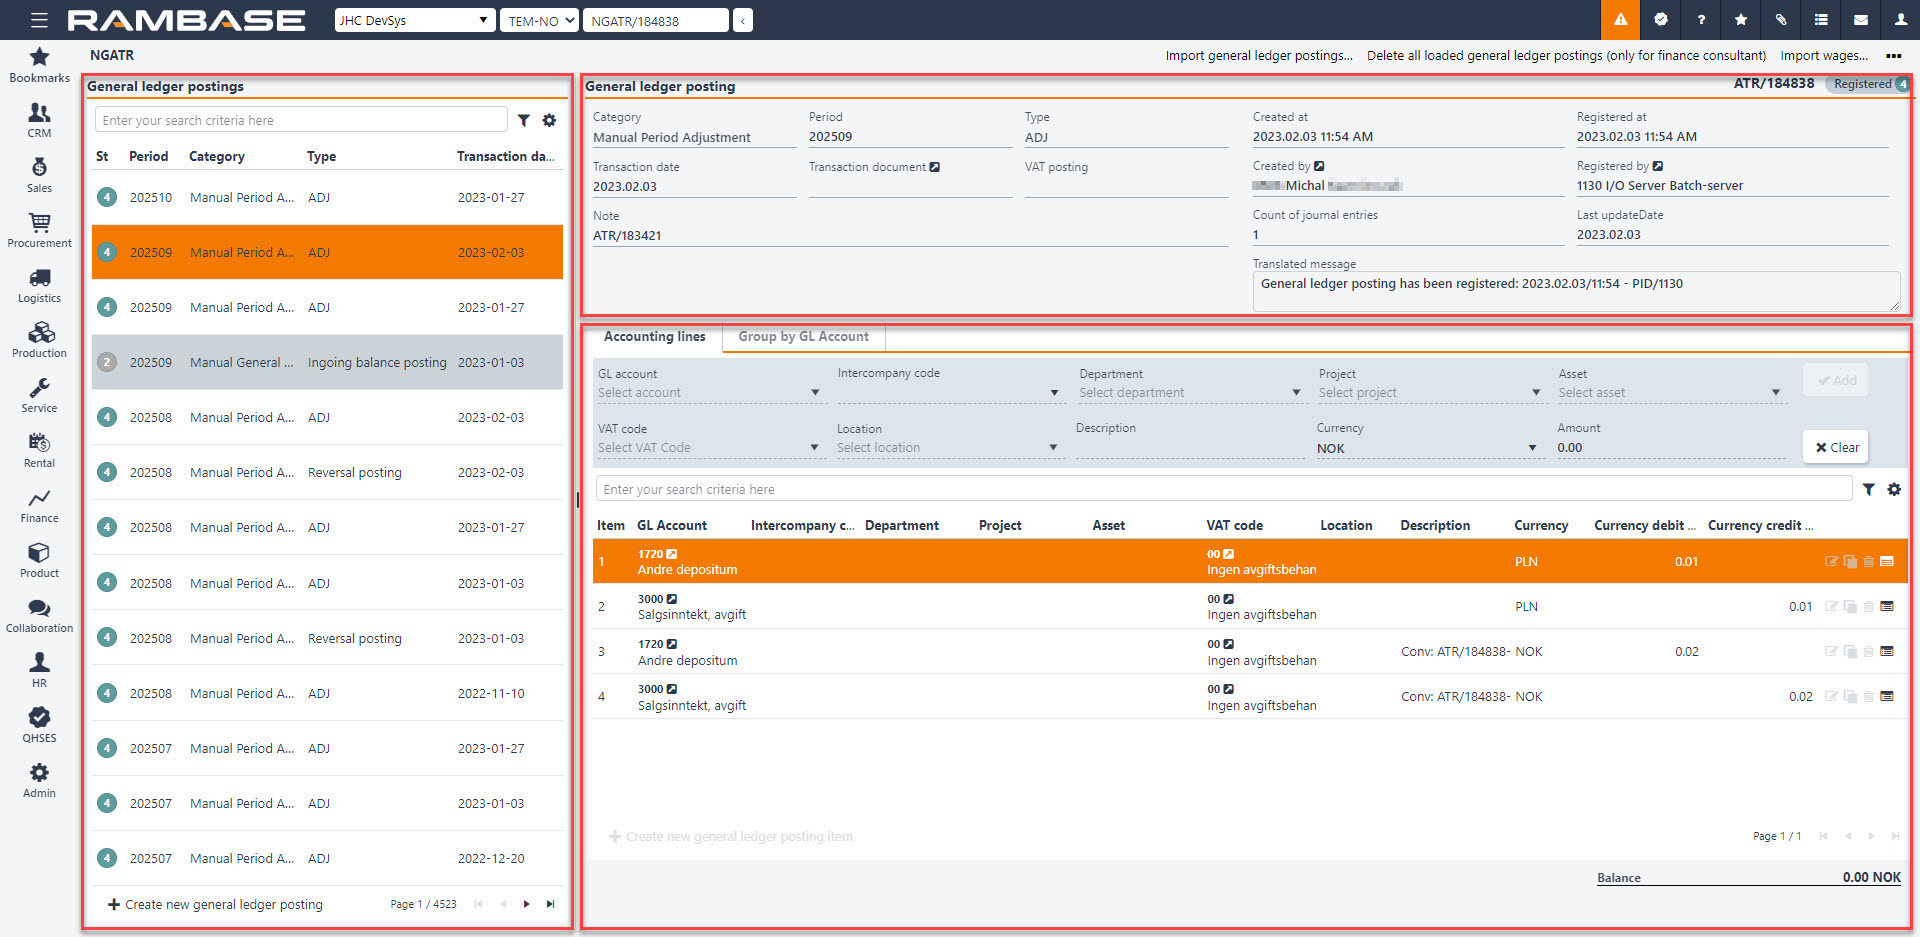This screenshot has height=937, width=1920.
Task: Go to the Finance module
Action: coord(39,506)
